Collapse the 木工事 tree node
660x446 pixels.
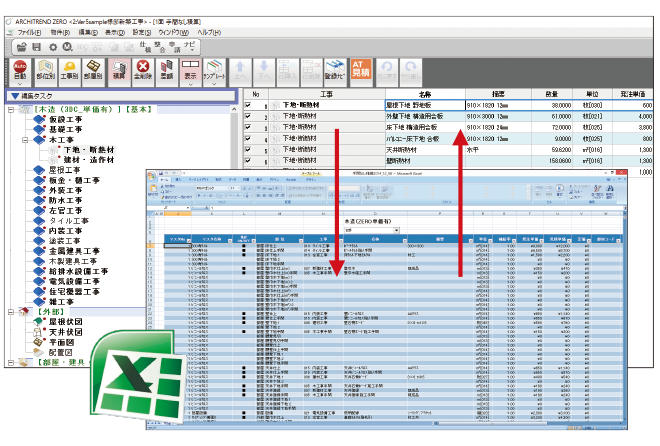[25, 140]
